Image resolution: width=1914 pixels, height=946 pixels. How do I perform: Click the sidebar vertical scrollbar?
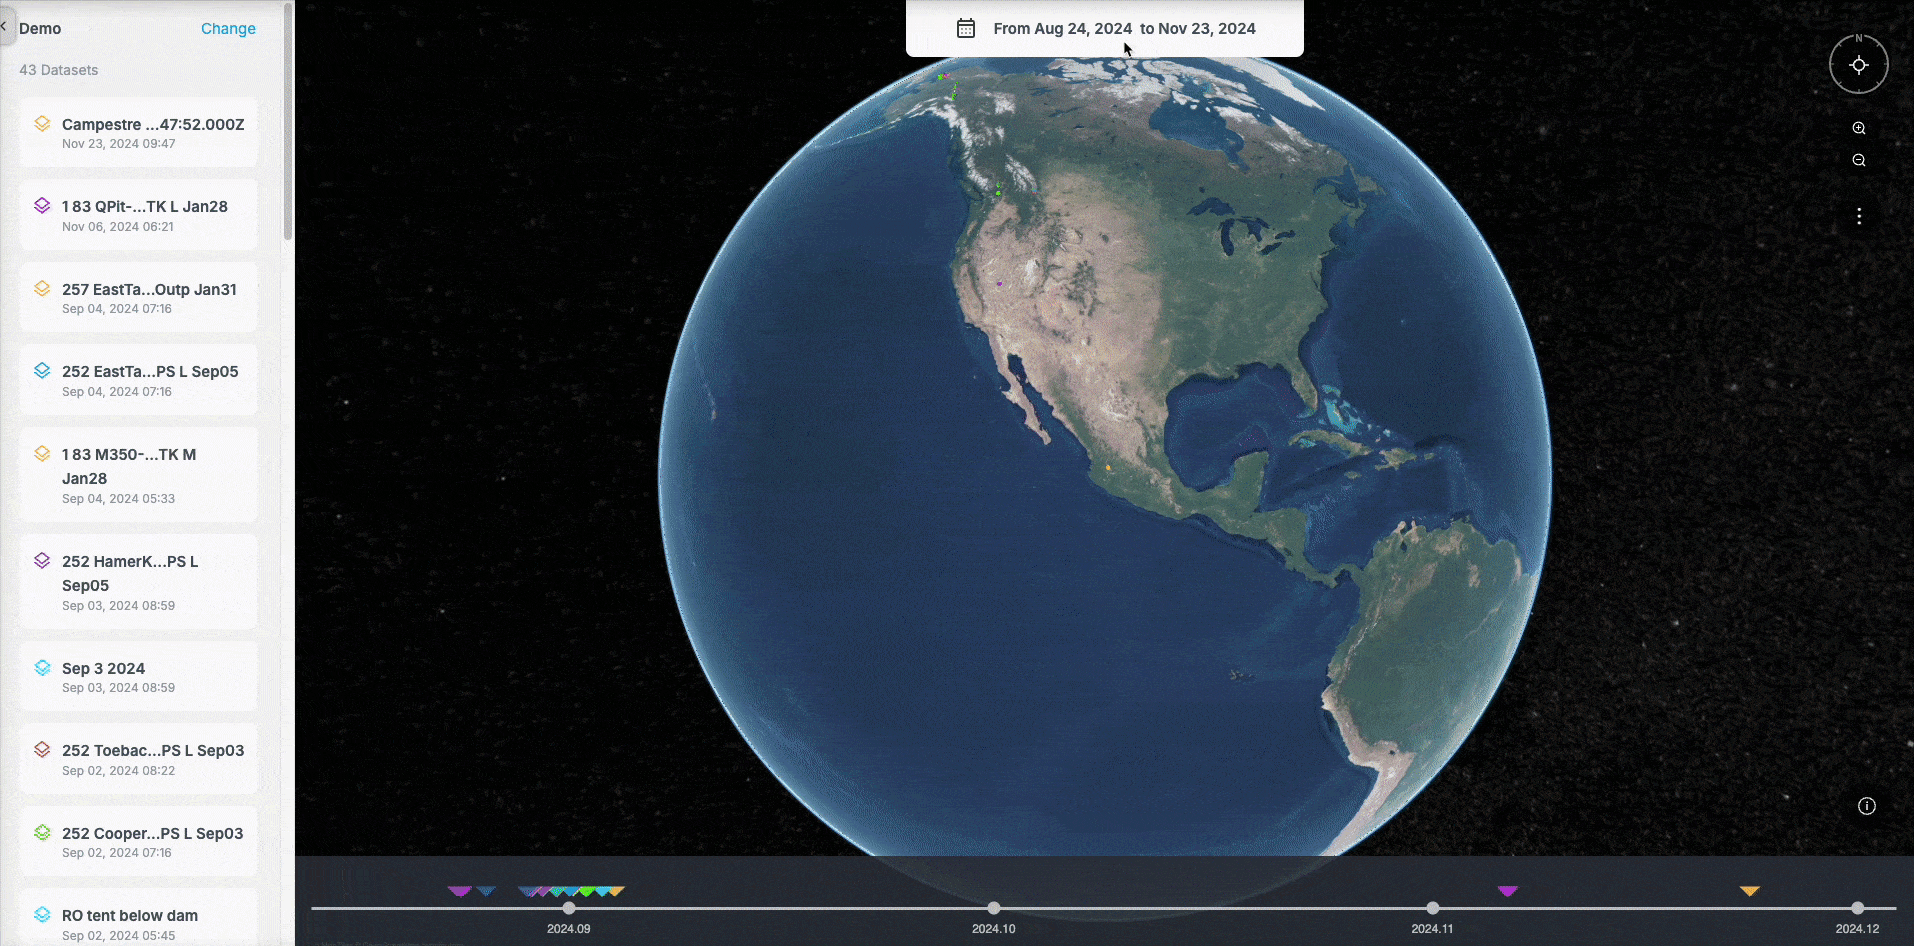point(288,120)
